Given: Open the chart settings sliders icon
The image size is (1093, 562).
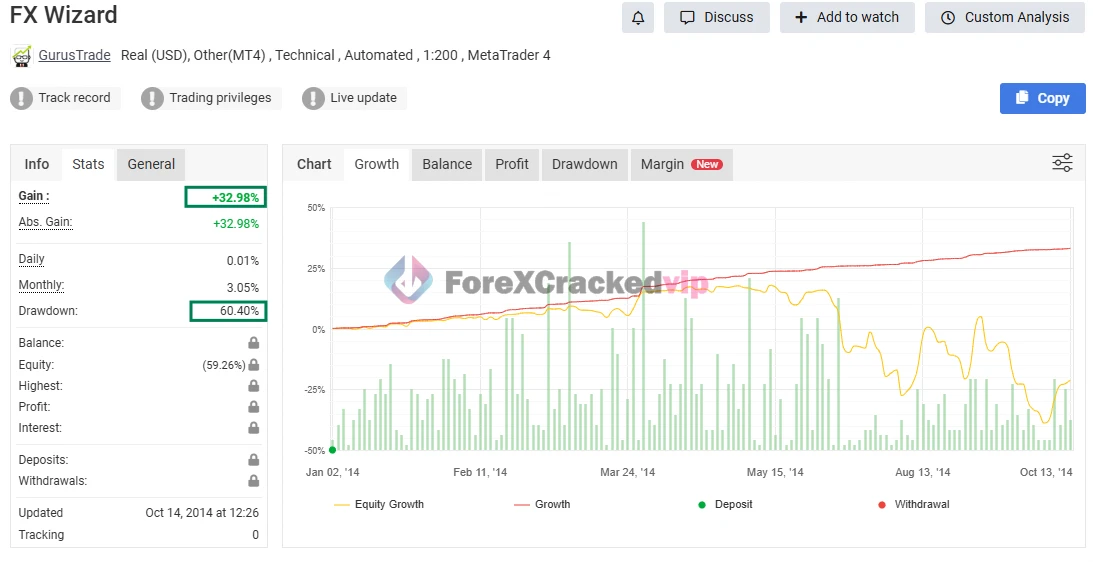Looking at the screenshot, I should [1062, 163].
